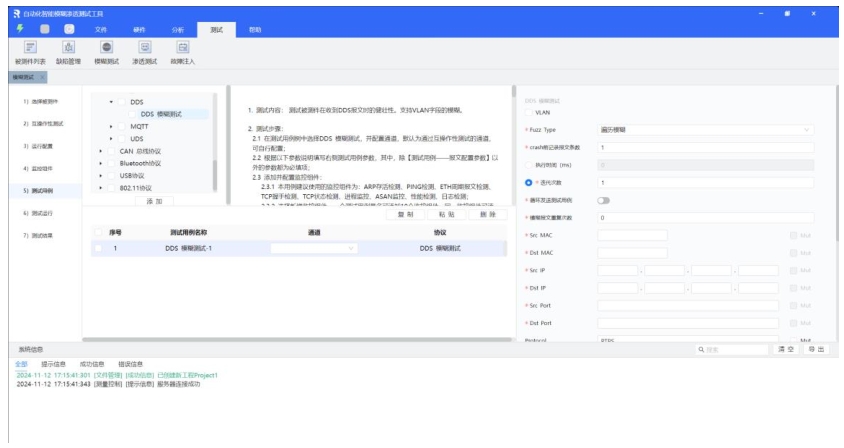Close the 模糊测试 document tab
The width and height of the screenshot is (844, 448).
pos(44,77)
